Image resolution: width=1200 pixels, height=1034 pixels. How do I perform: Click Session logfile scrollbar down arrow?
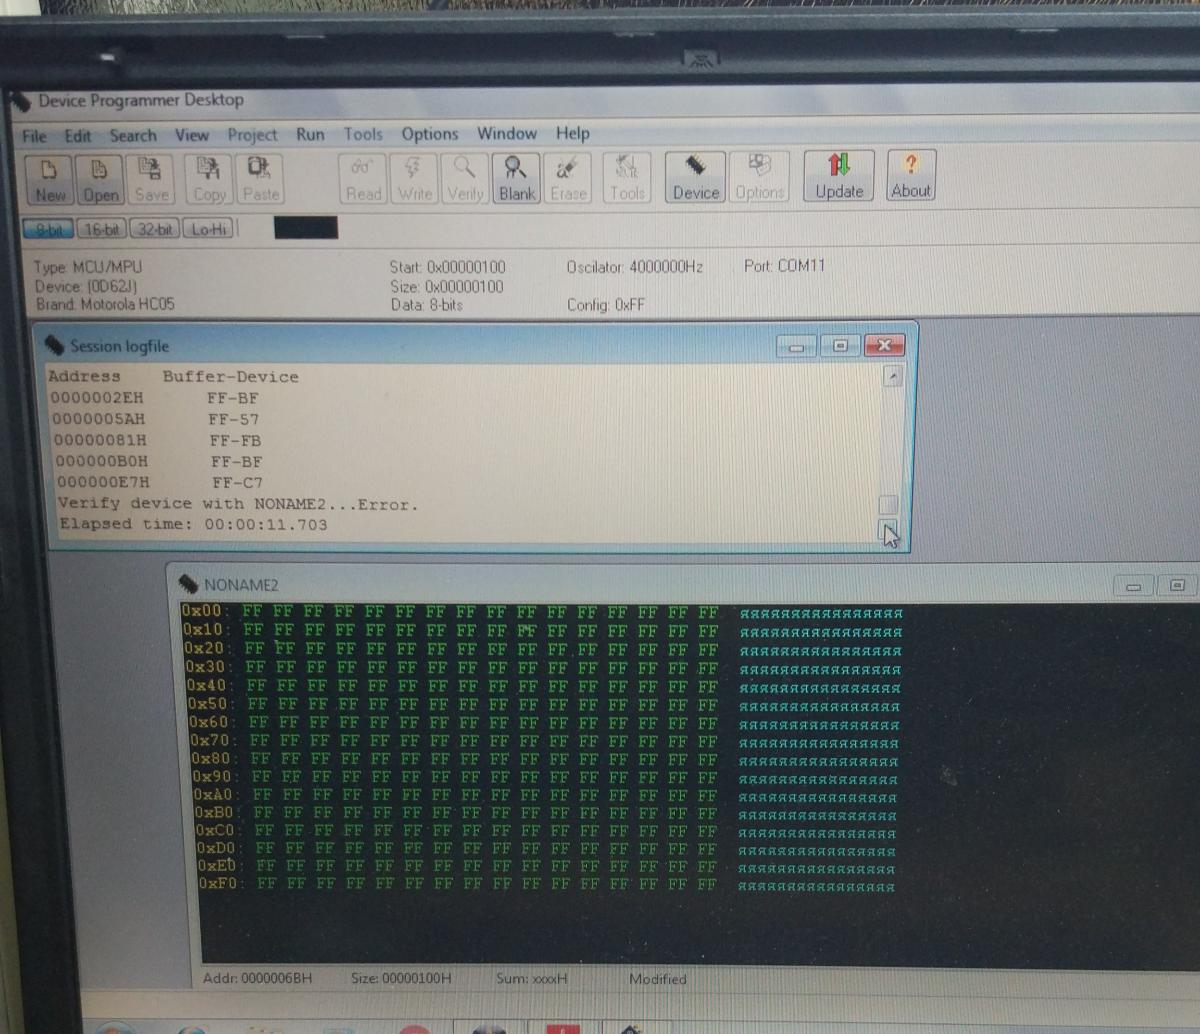(x=888, y=530)
